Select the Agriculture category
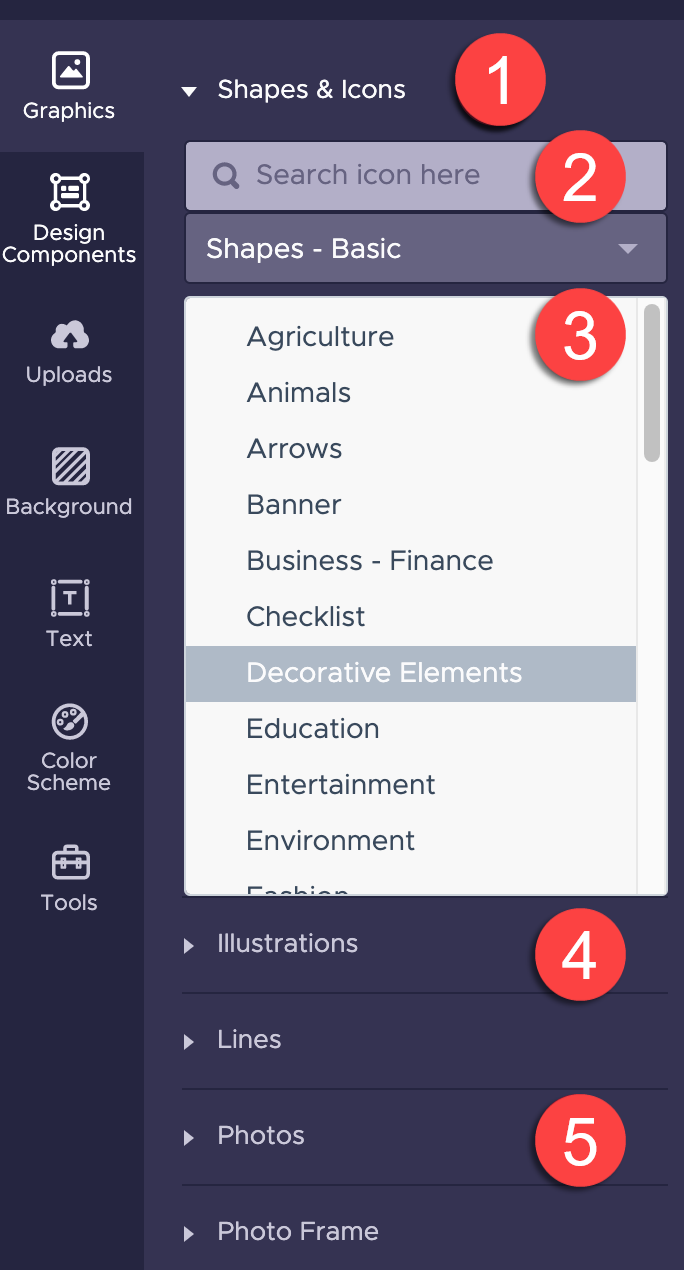The image size is (684, 1270). coord(320,336)
